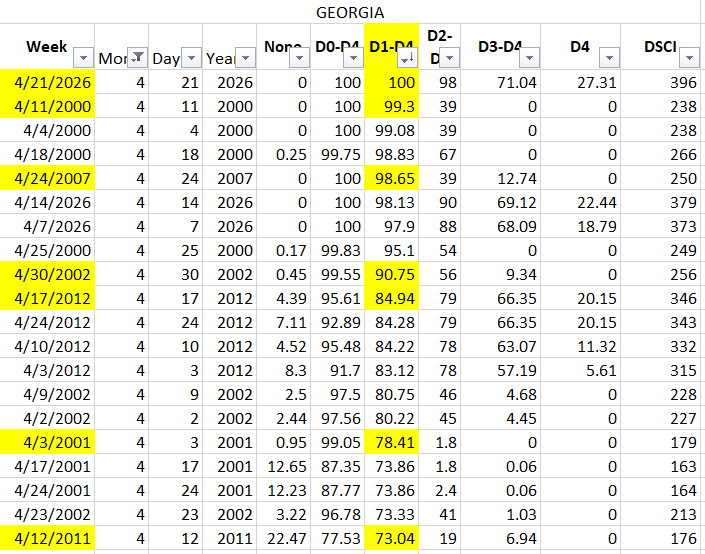Select highlighted cell 4/12/2011
Screen dimensions: 705x554
47,538
